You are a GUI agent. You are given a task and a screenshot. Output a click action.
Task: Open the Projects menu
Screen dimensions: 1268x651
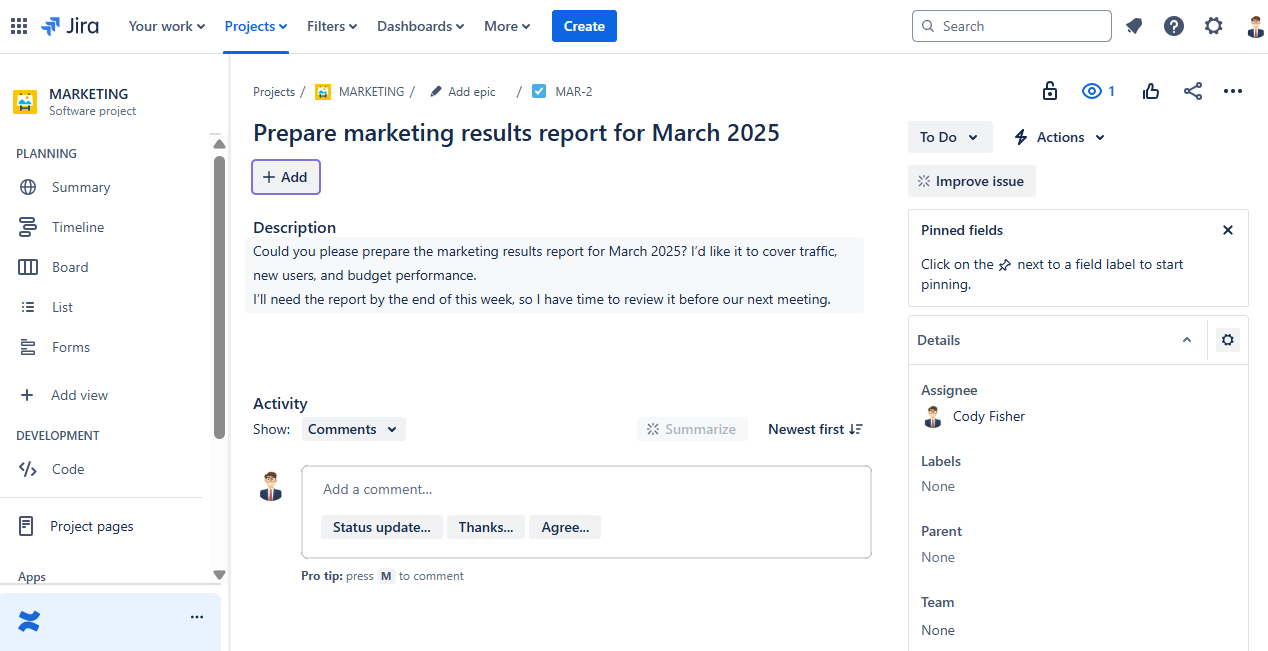(x=255, y=26)
